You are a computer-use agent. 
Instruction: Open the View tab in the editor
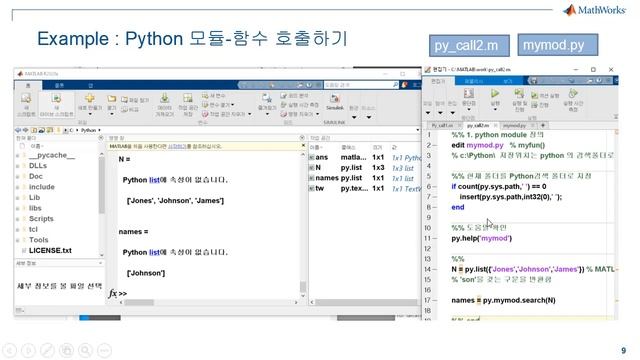tap(507, 81)
